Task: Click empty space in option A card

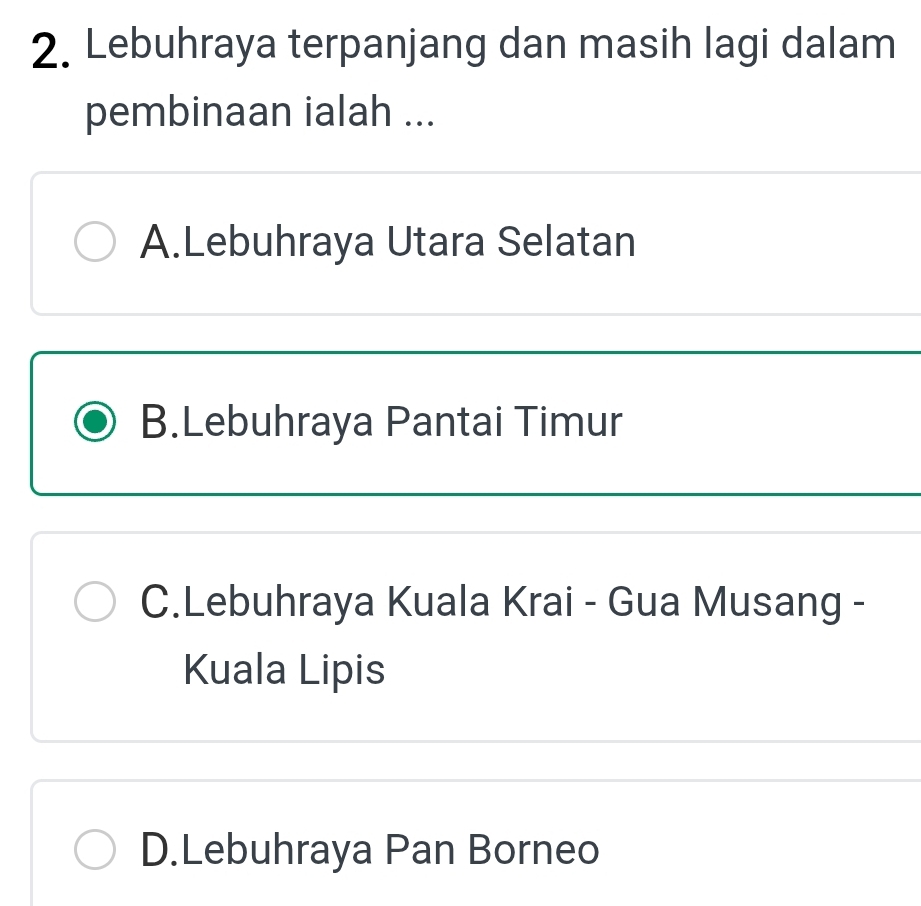Action: click(780, 244)
